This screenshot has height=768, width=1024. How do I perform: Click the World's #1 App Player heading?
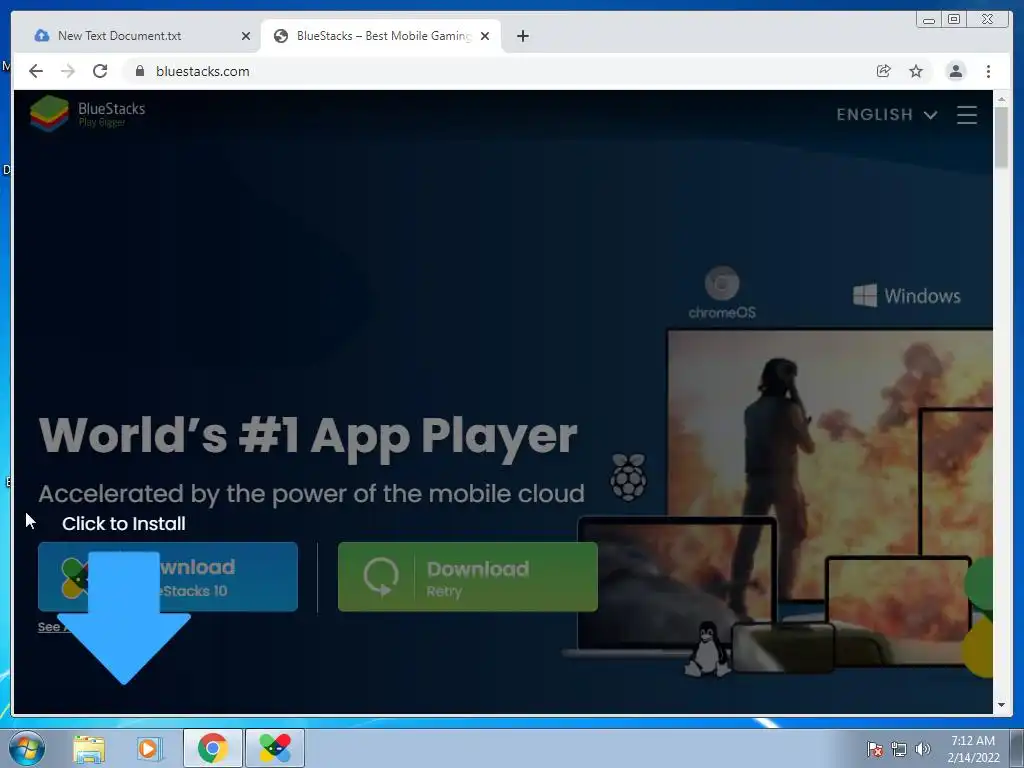308,437
